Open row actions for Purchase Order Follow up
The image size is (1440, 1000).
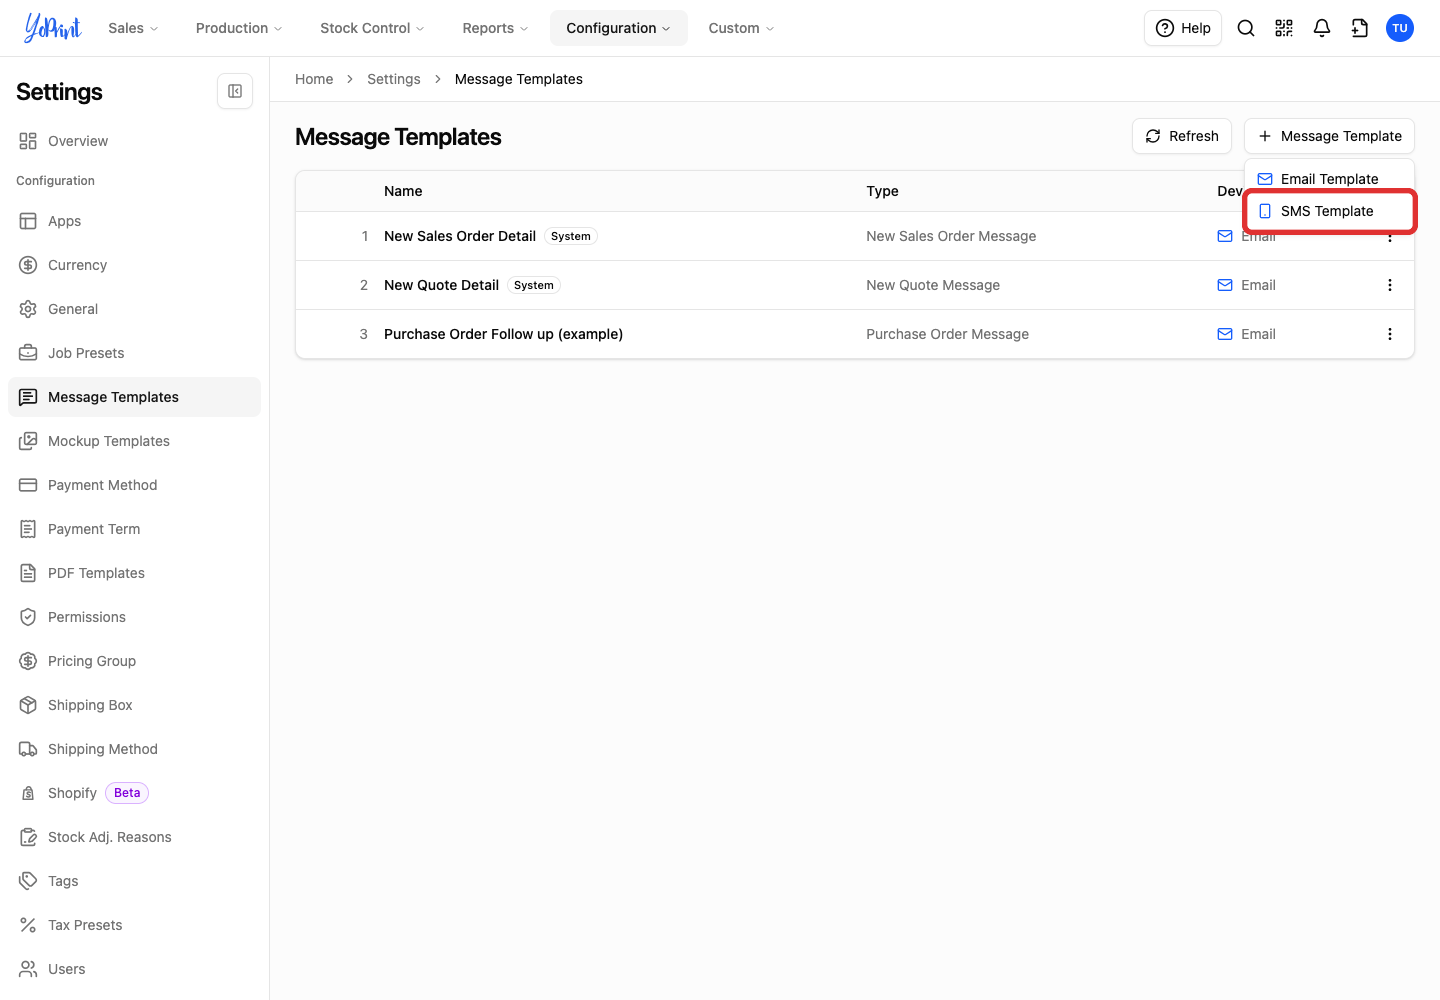(x=1390, y=334)
